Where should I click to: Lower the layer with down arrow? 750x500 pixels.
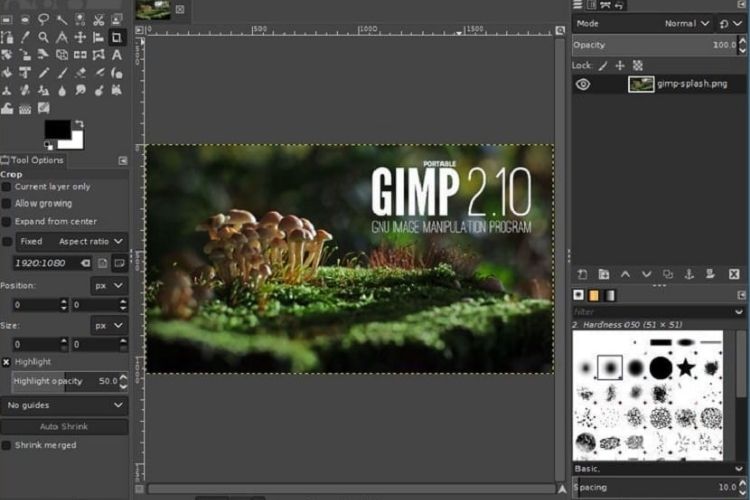click(x=646, y=275)
